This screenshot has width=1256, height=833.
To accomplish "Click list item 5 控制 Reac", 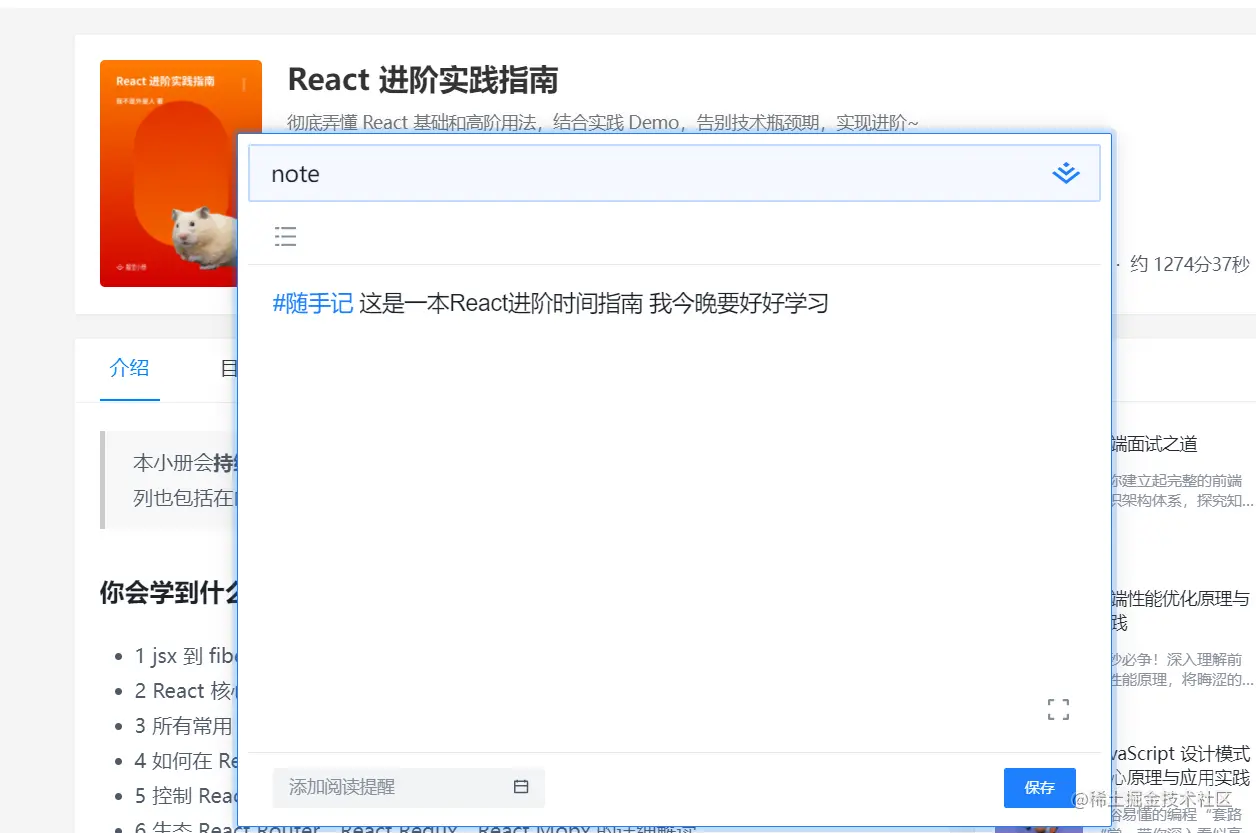I will [186, 796].
